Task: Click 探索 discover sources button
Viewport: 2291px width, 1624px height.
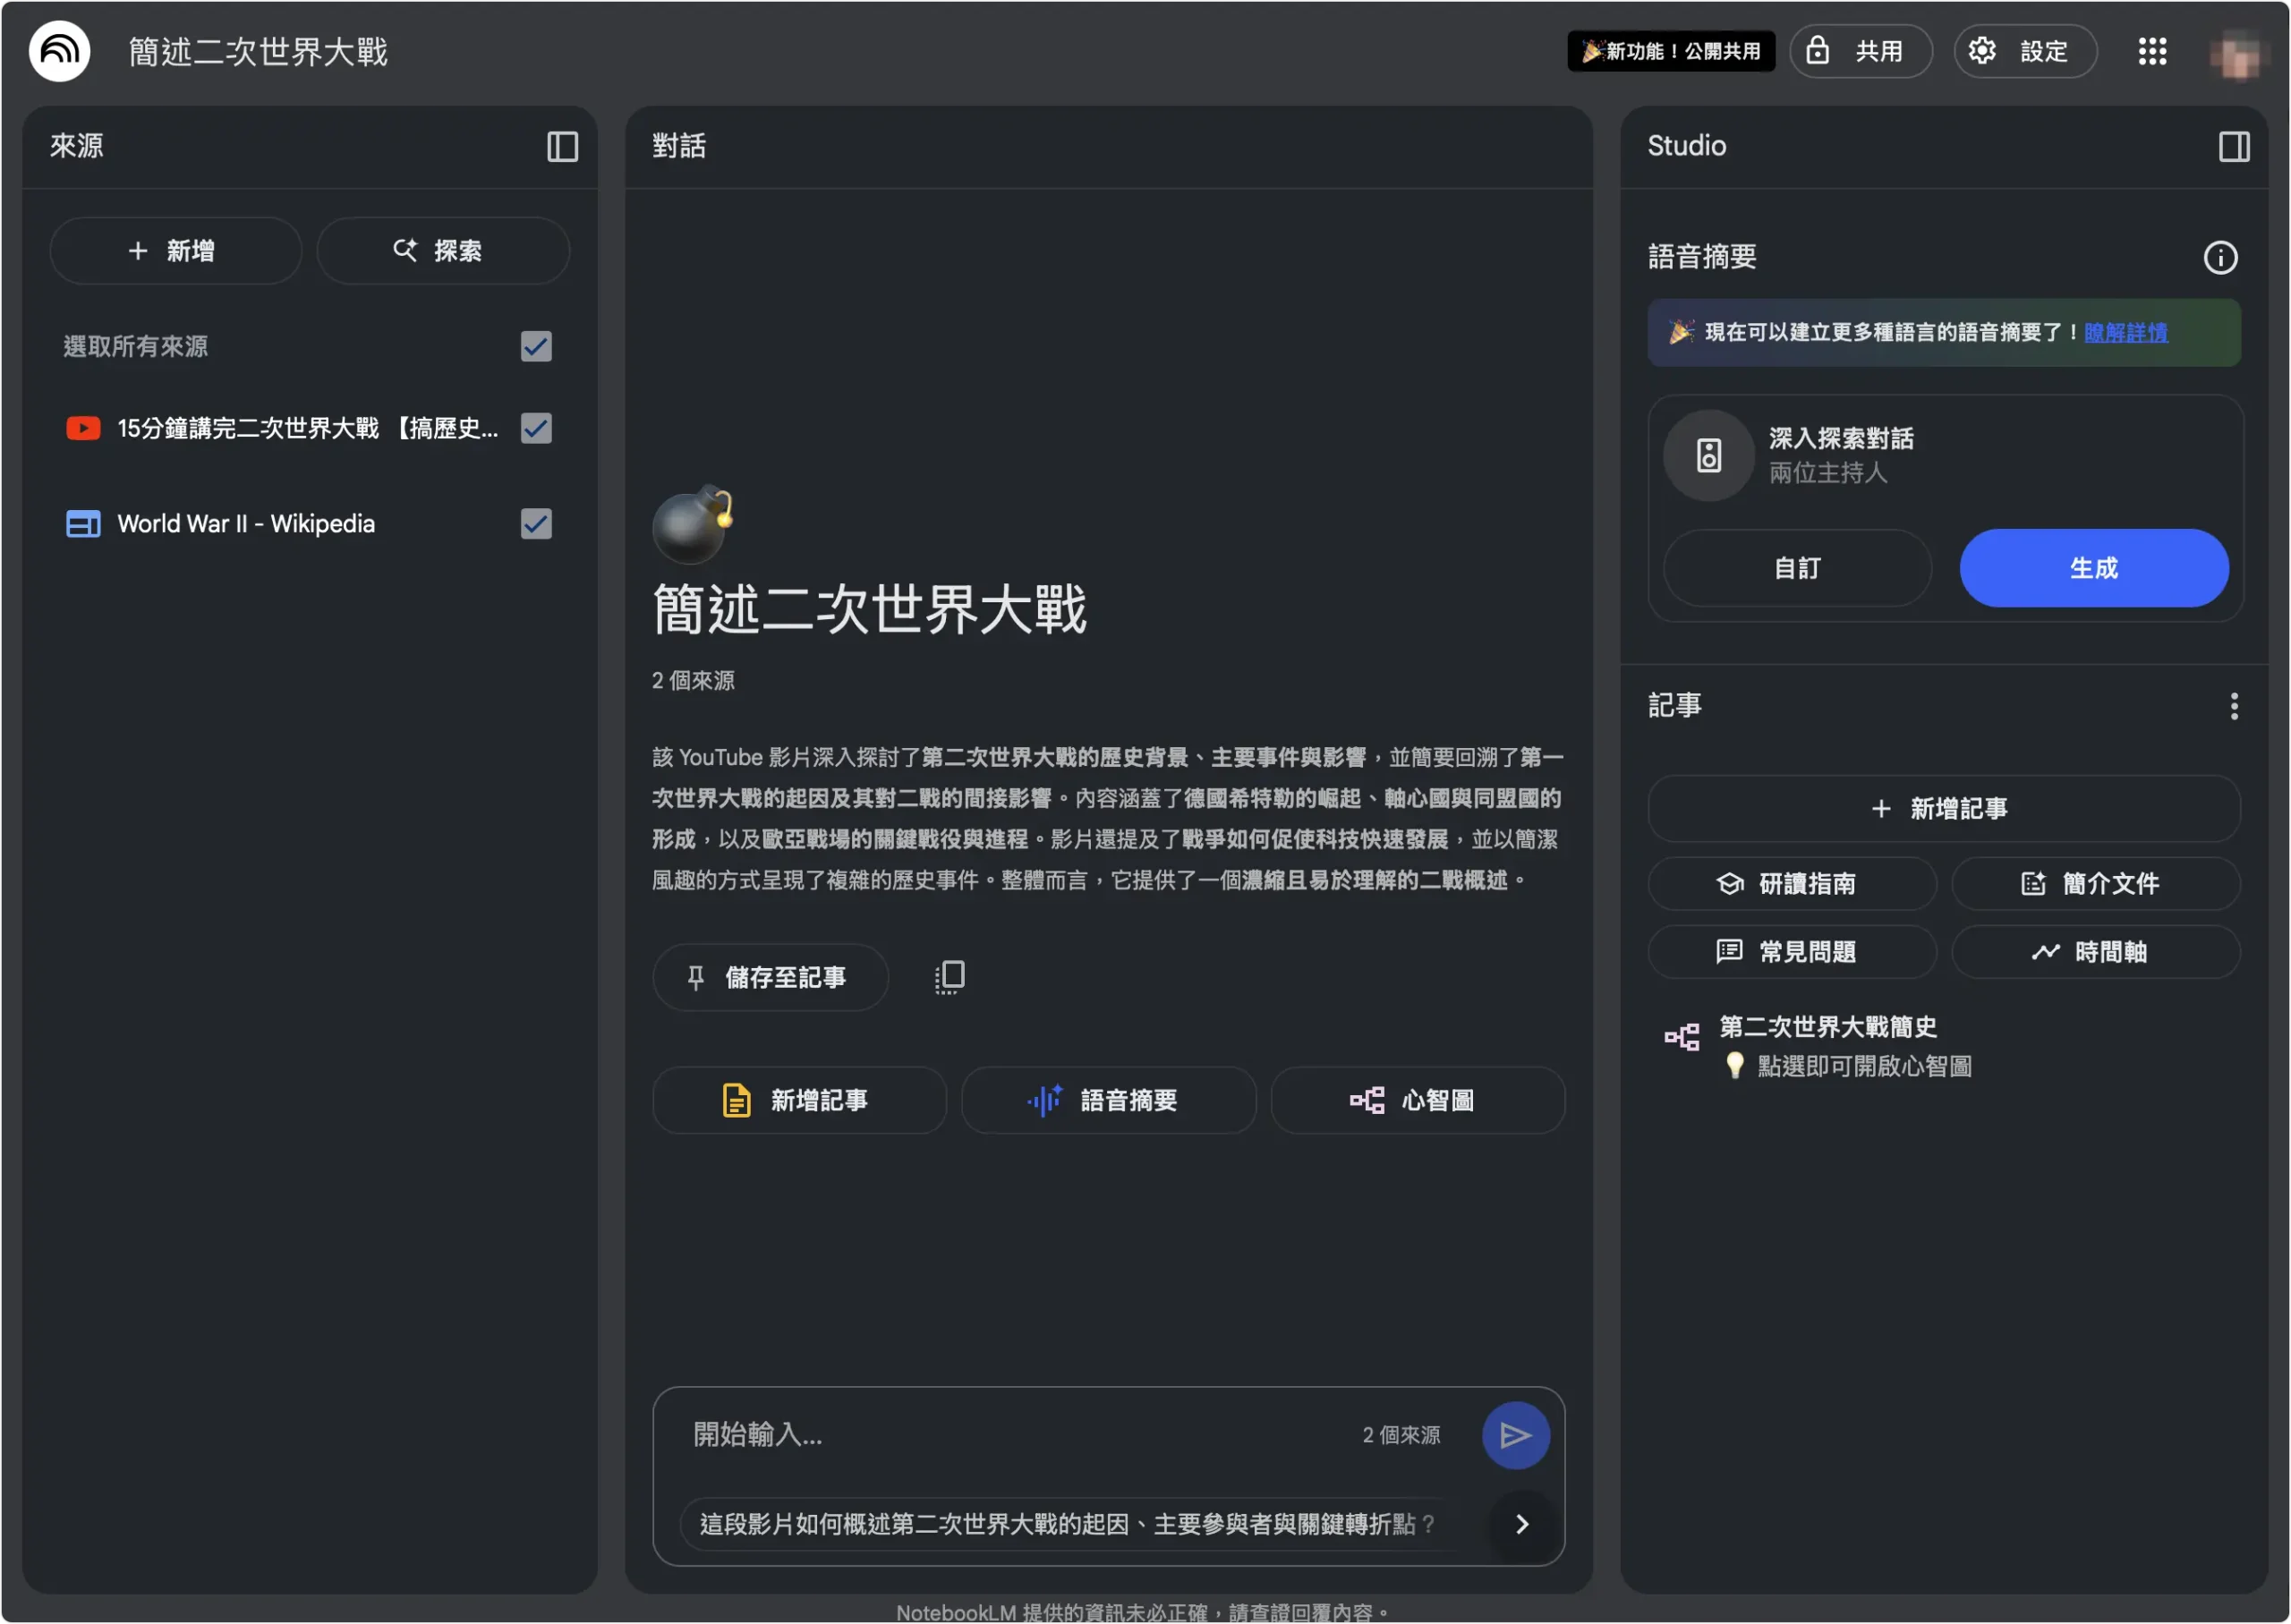Action: coord(443,251)
